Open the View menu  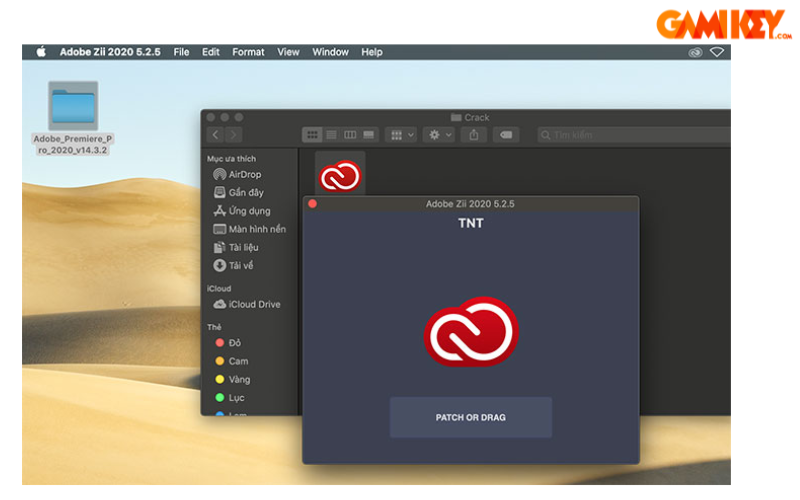(x=288, y=52)
